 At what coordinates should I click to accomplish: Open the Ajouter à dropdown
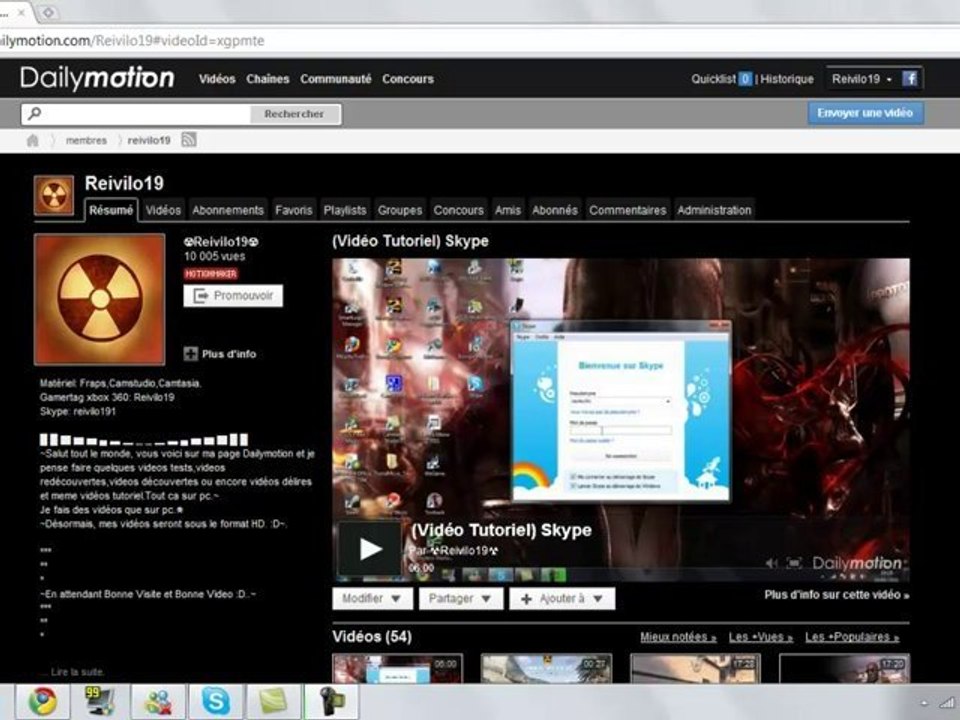pyautogui.click(x=562, y=599)
